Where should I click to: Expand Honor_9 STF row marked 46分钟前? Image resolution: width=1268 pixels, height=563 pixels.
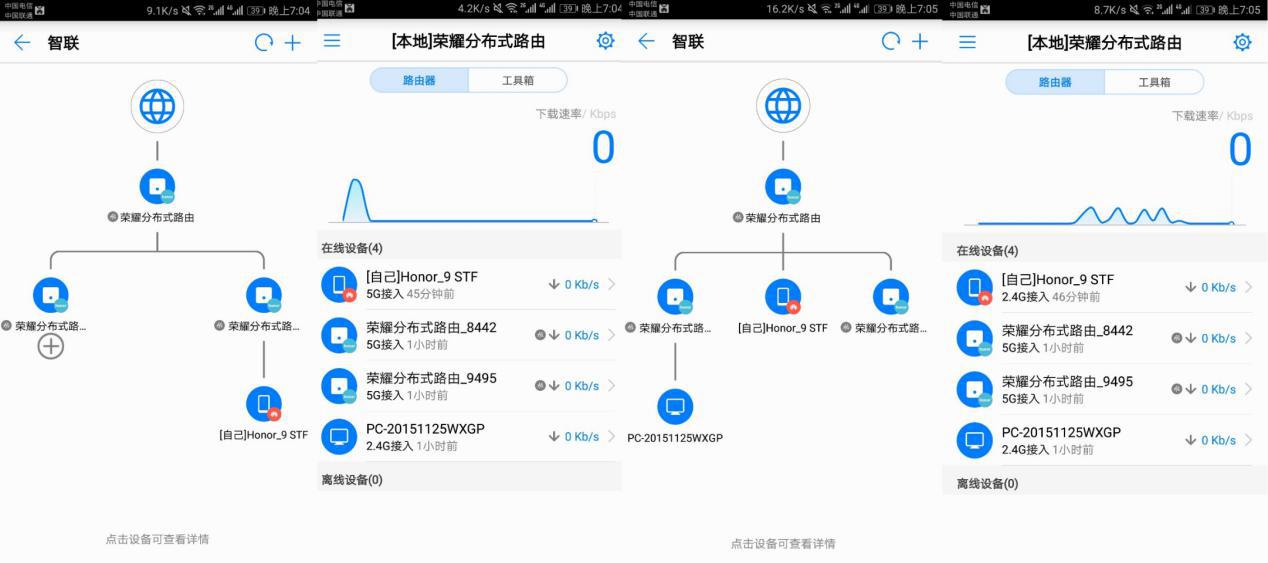1105,287
